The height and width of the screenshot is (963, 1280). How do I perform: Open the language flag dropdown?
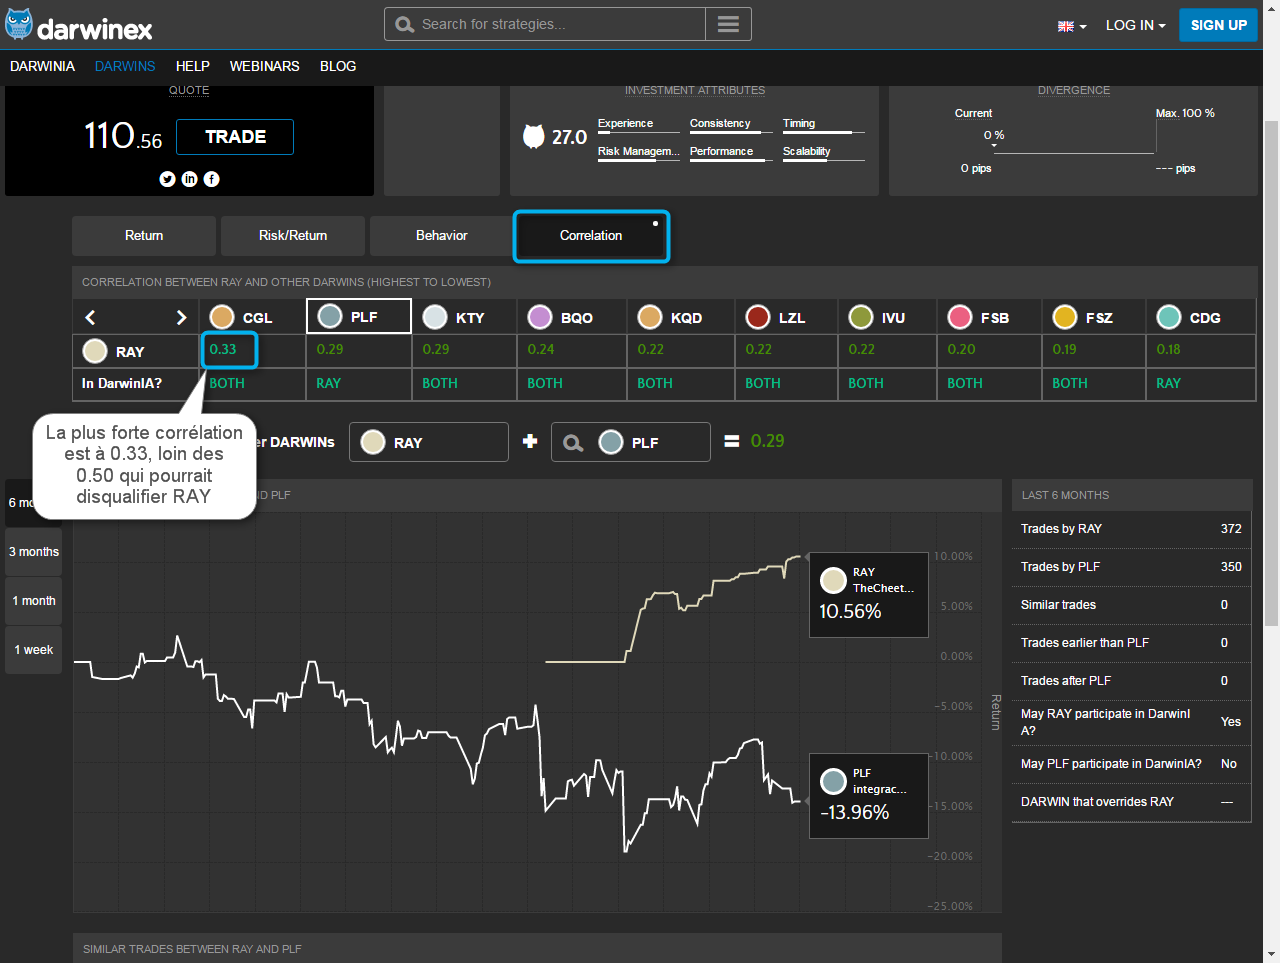click(1072, 26)
